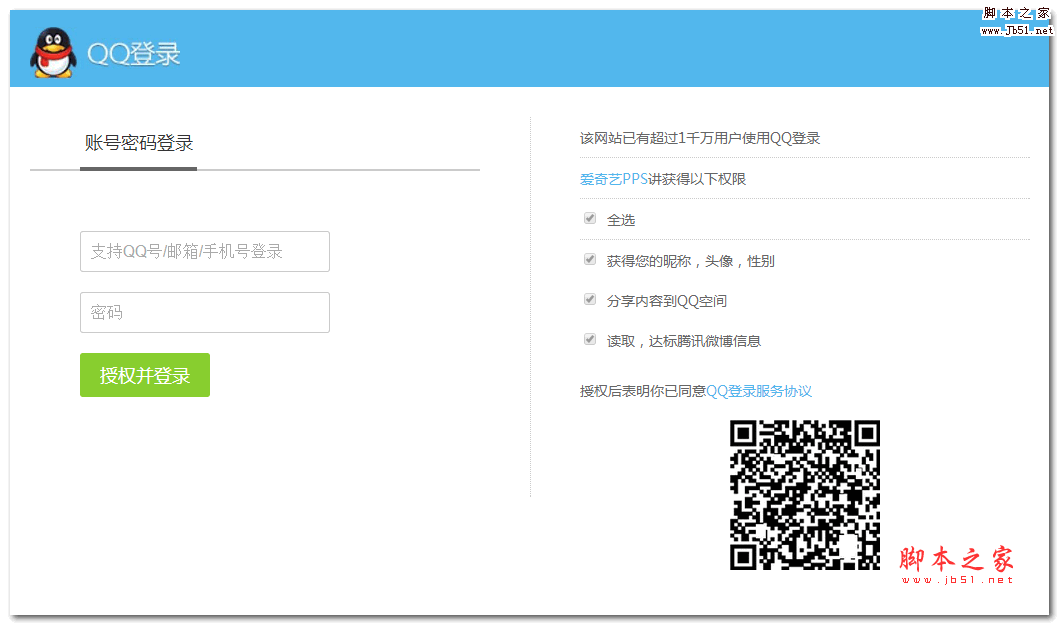Disable the 分享内容到QQ空间 checkbox

point(590,299)
